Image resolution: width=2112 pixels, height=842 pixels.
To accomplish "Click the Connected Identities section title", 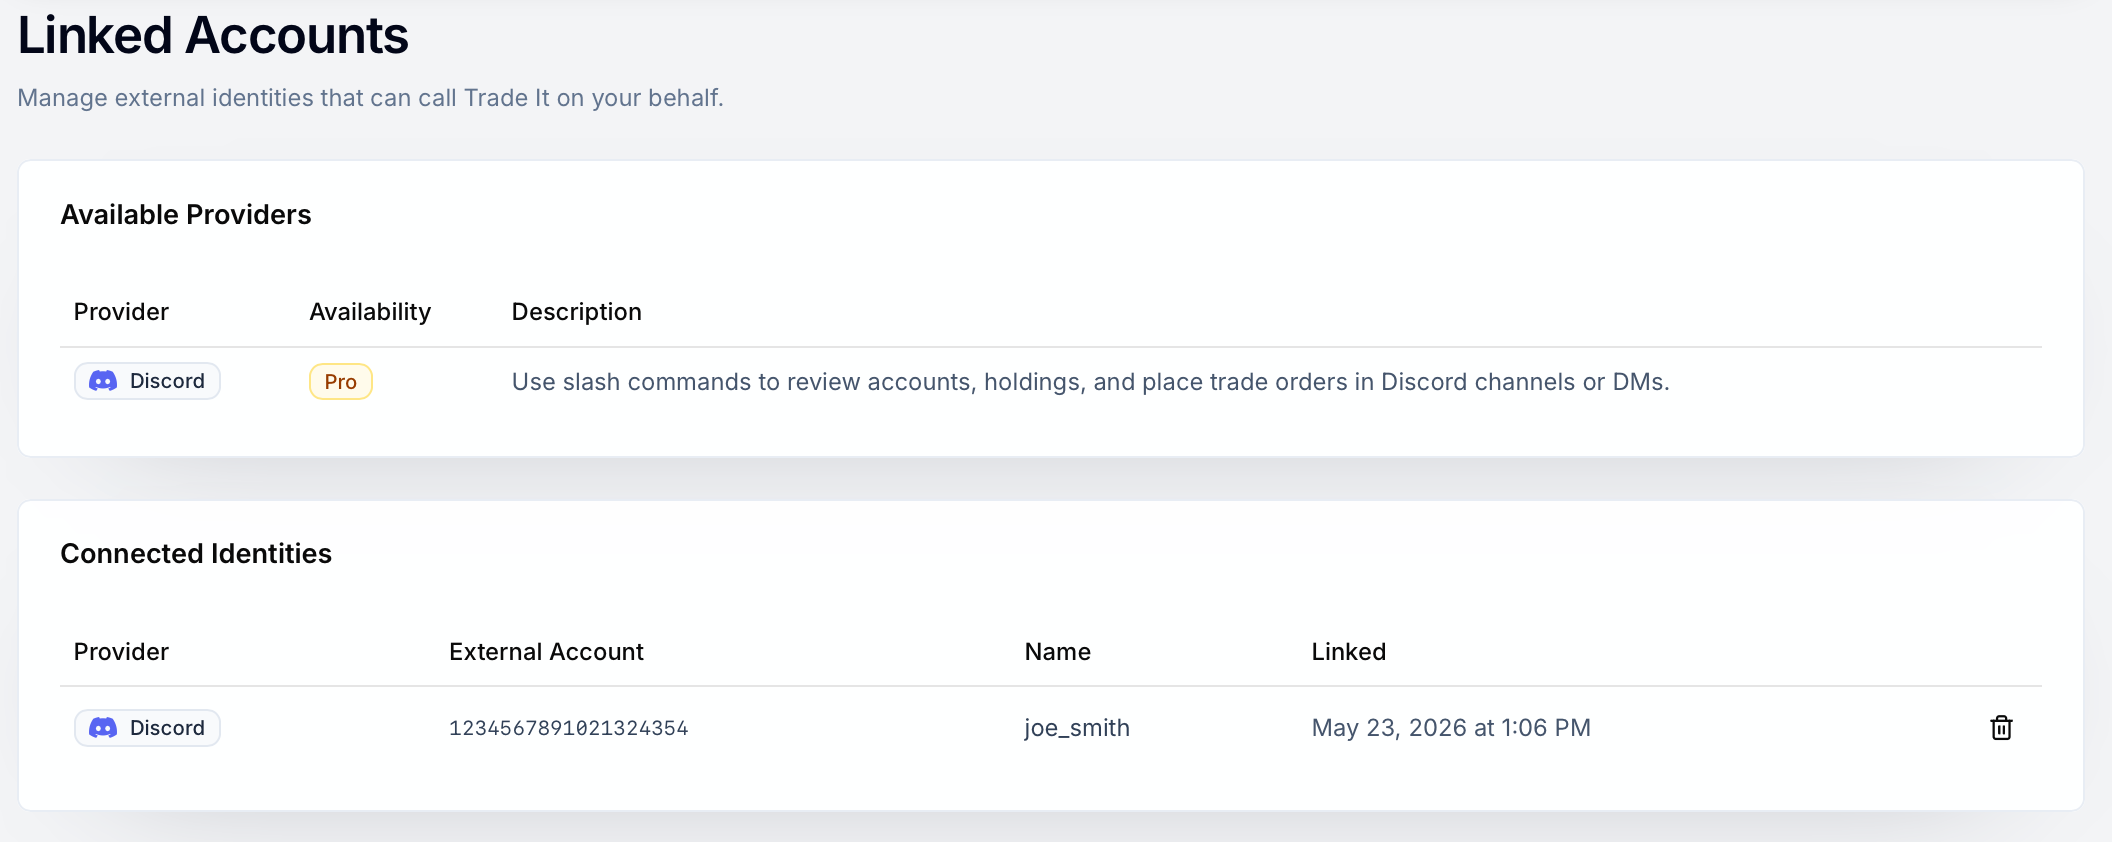I will (196, 554).
